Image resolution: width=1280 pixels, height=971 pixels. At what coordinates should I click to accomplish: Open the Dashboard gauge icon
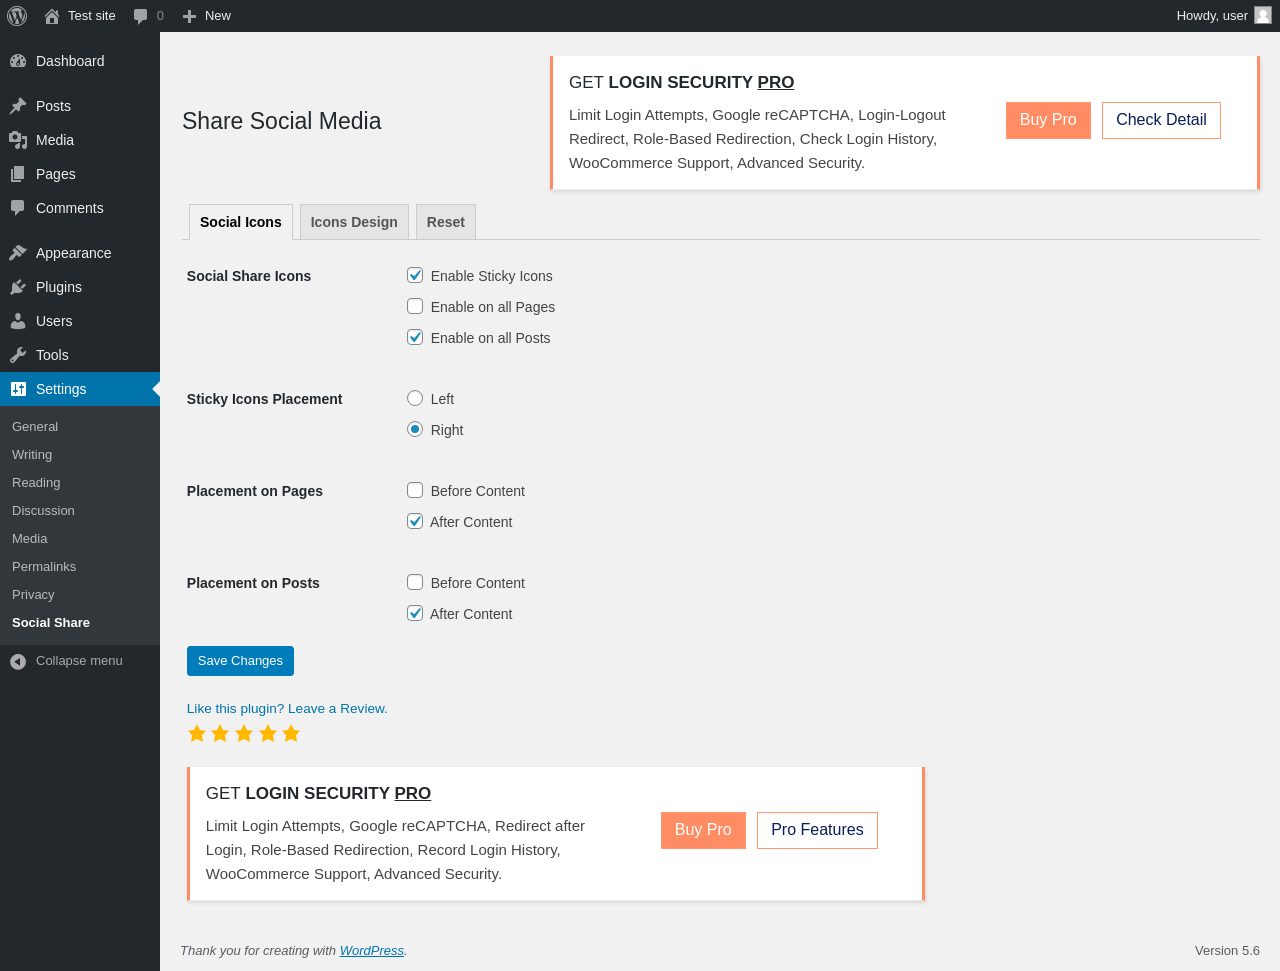18,61
